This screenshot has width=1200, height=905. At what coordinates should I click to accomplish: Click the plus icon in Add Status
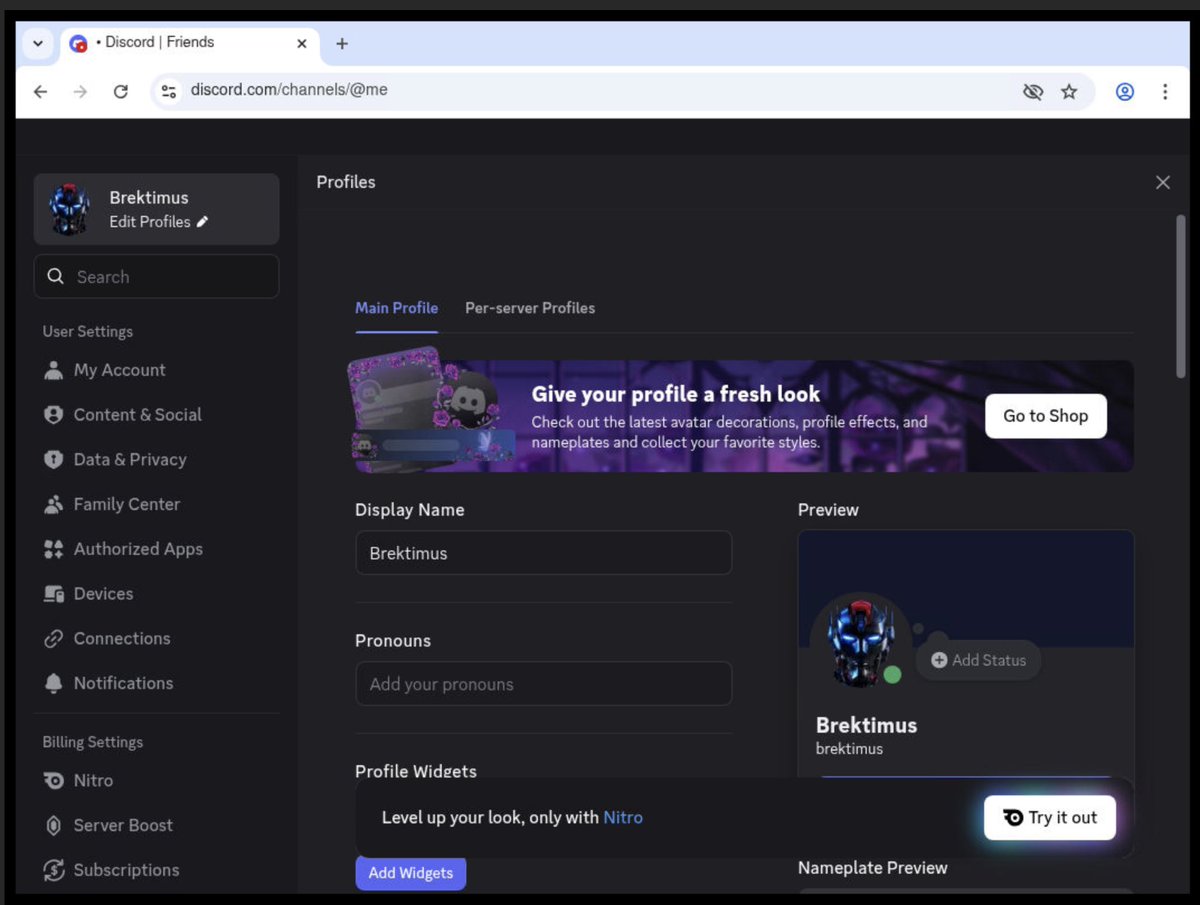(939, 660)
